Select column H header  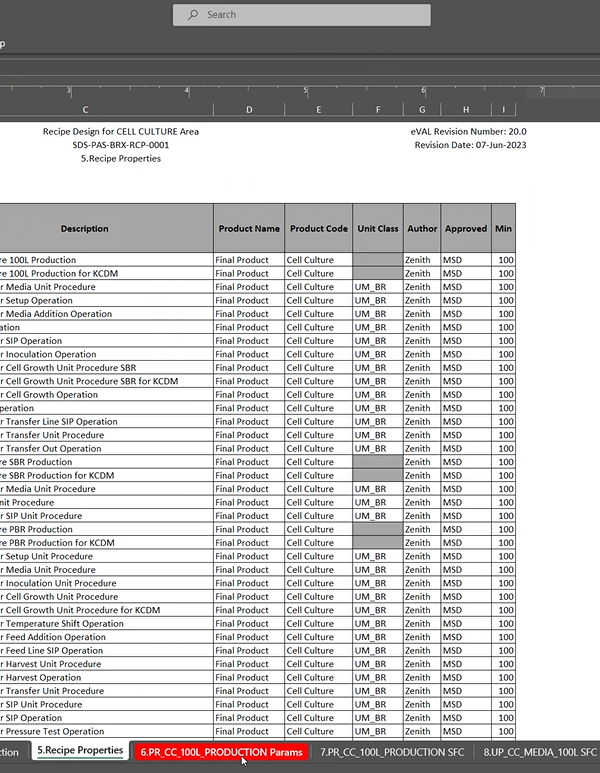[x=466, y=109]
